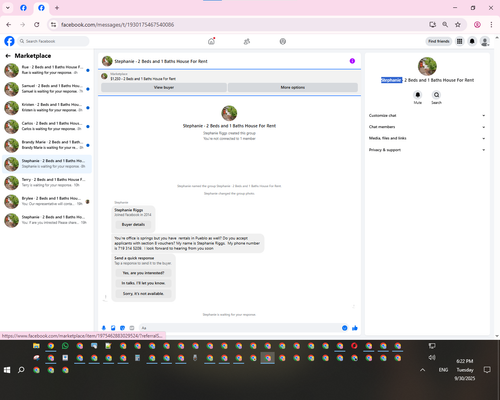
Task: Attach a file using the composer icon
Action: coord(113,328)
